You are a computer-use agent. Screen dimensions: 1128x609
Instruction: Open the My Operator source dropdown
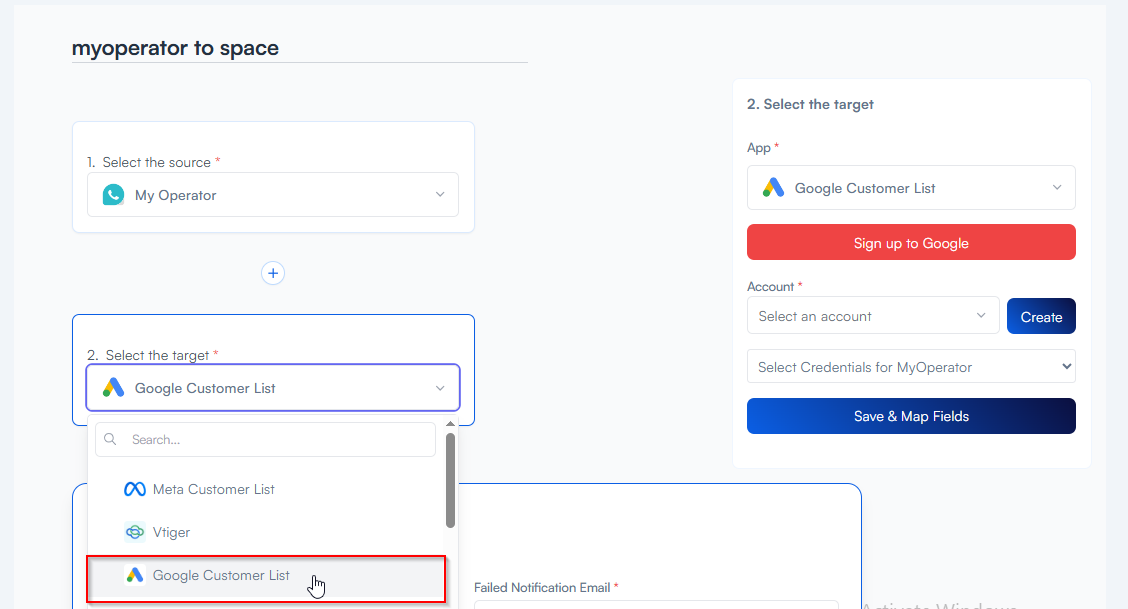click(273, 195)
